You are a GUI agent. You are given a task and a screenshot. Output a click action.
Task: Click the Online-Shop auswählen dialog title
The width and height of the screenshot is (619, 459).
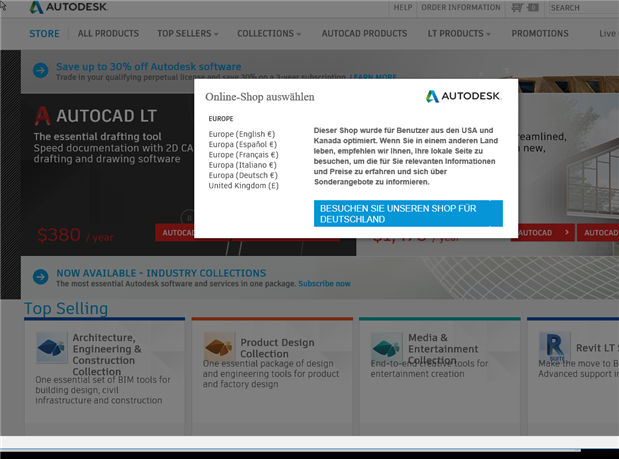(260, 97)
